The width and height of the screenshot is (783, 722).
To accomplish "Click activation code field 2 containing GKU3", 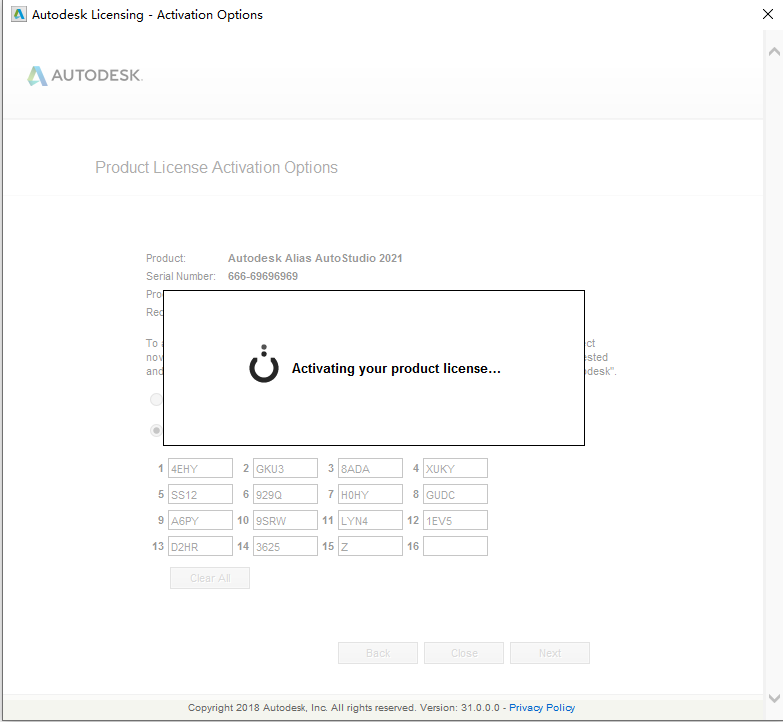I will click(x=285, y=468).
